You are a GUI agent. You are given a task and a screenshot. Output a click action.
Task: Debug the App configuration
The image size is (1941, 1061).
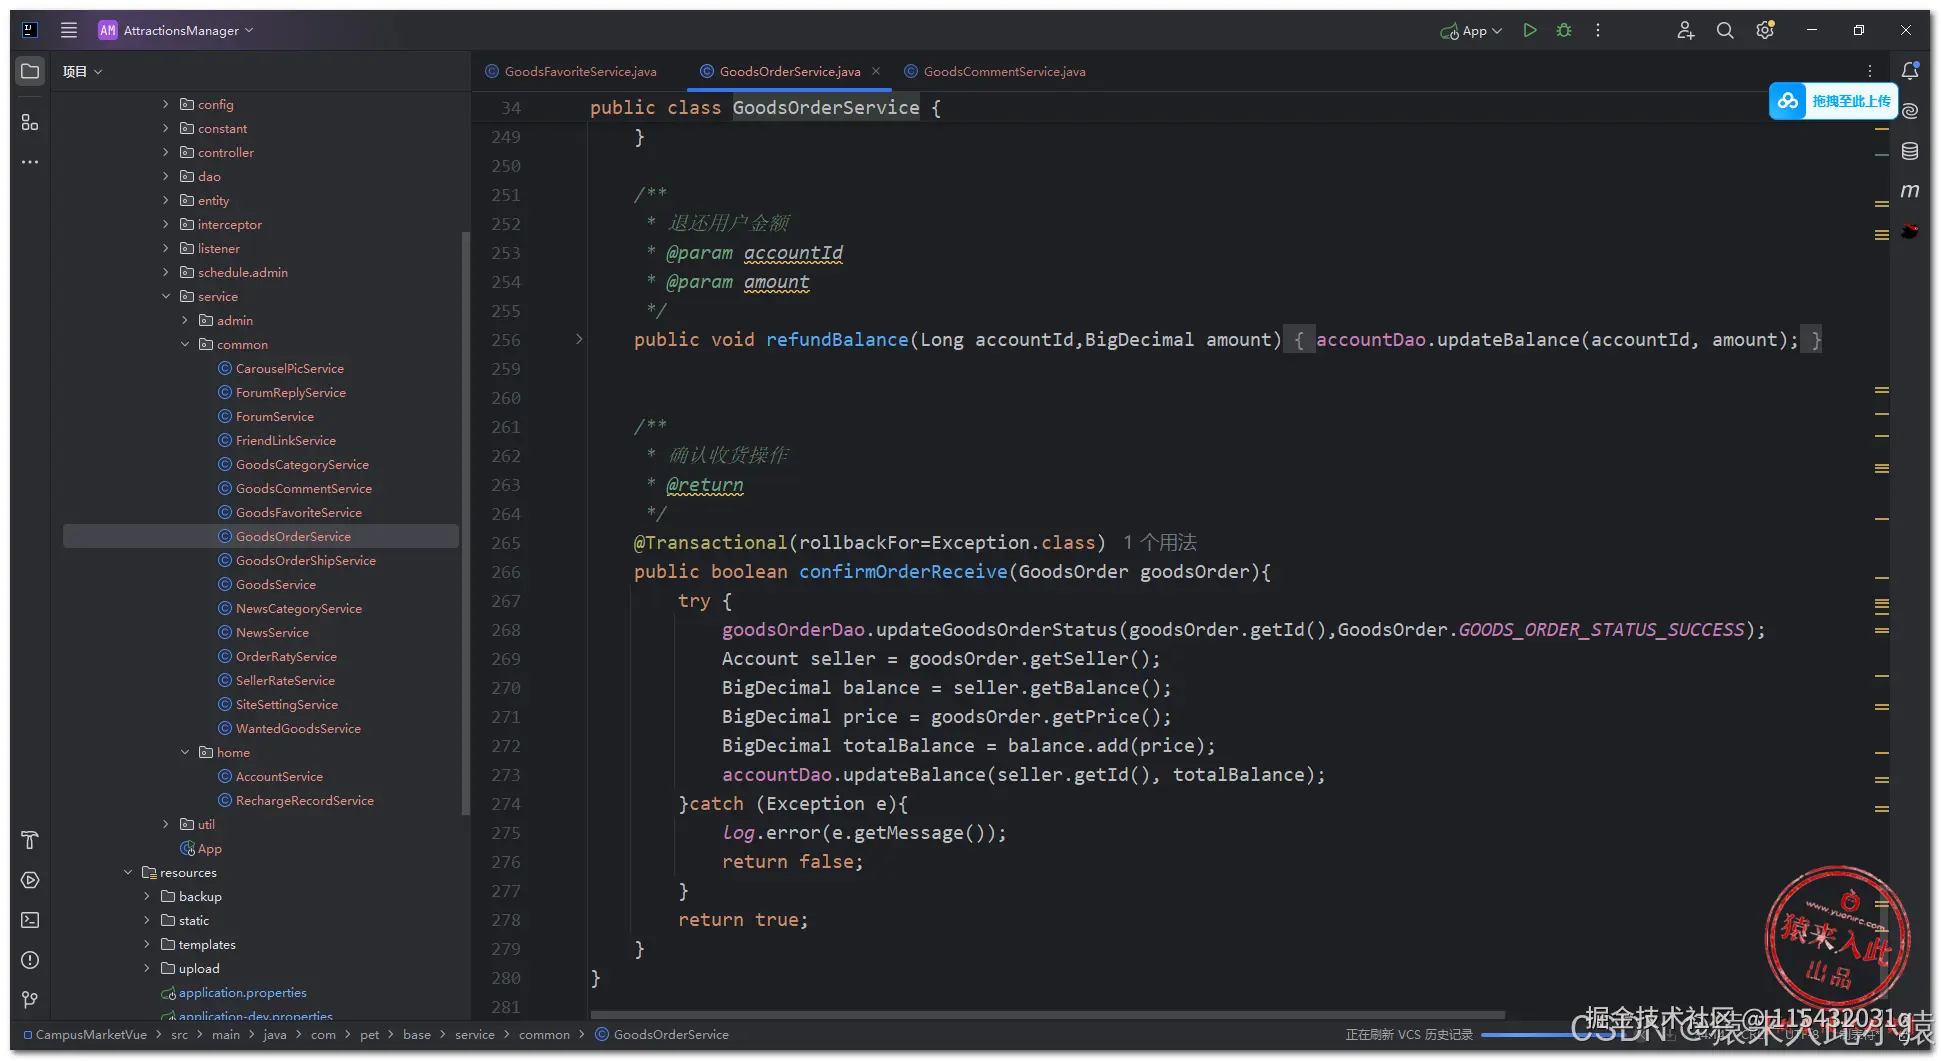tap(1564, 30)
